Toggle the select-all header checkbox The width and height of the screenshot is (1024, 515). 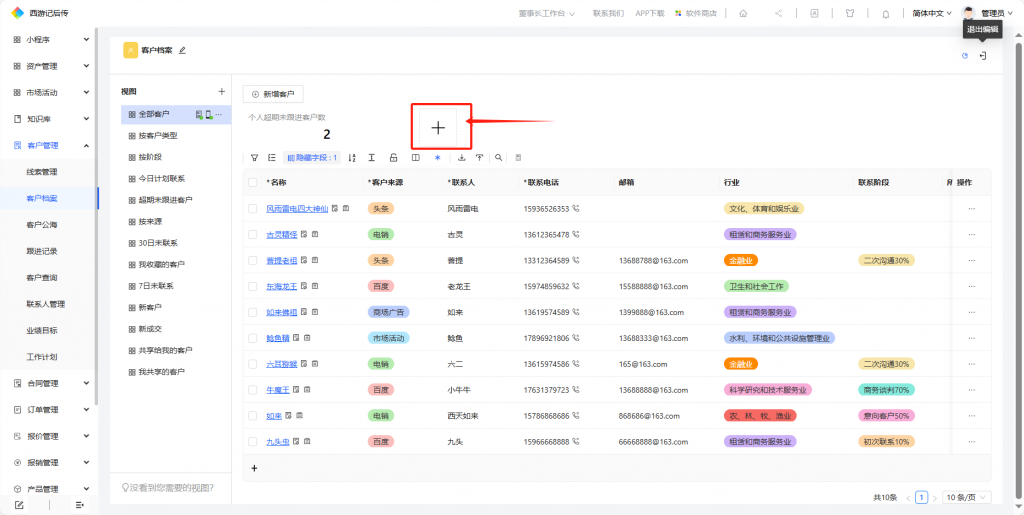coord(253,182)
